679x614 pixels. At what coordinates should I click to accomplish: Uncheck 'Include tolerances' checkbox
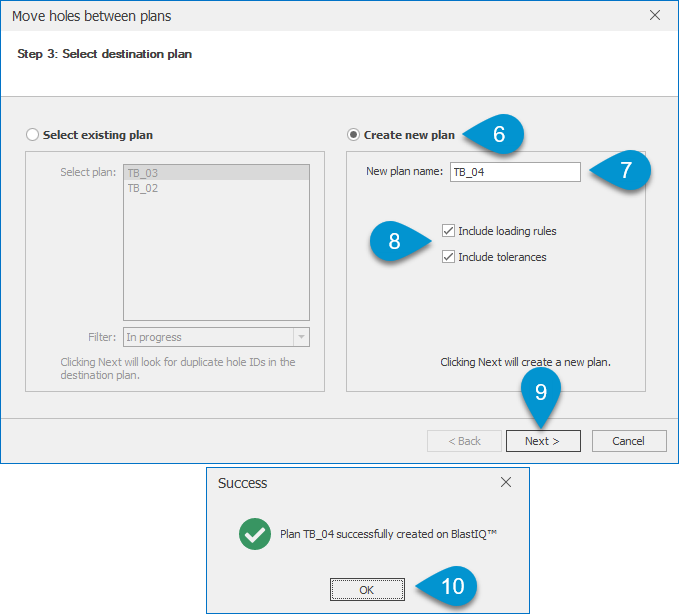[x=448, y=257]
